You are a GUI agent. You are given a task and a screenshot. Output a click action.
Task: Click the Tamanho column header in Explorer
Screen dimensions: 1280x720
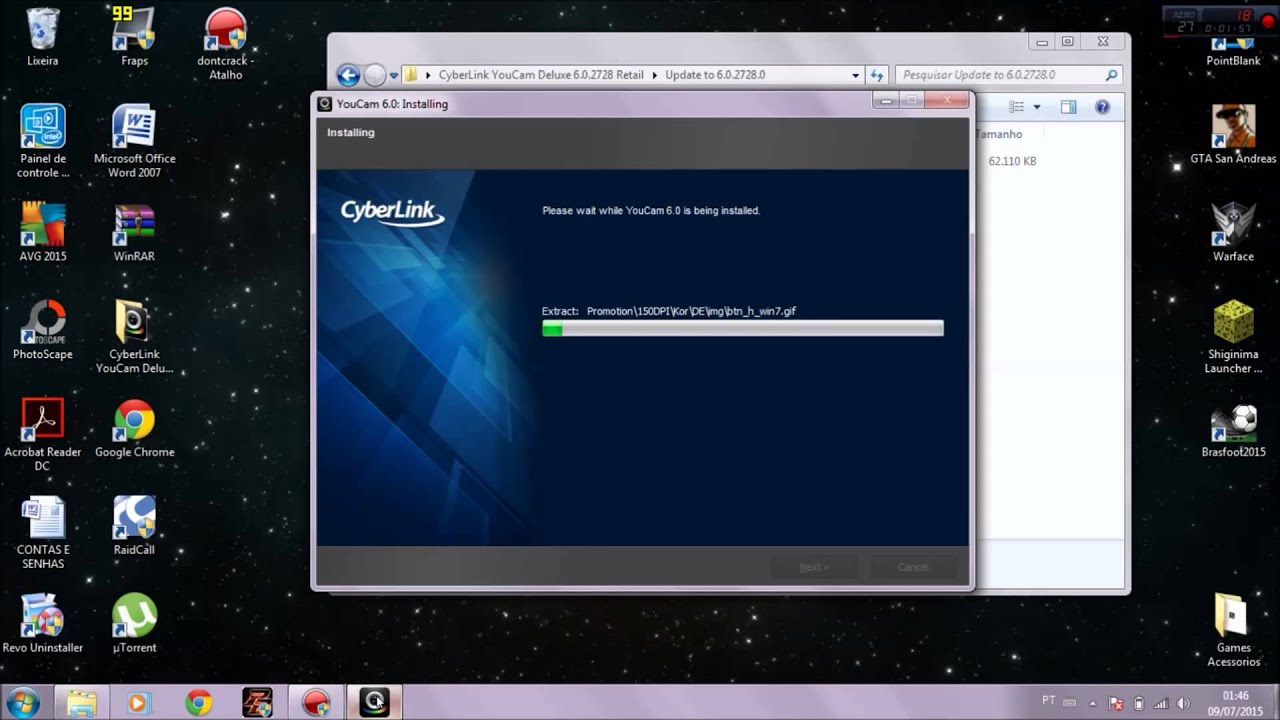pyautogui.click(x=1000, y=134)
